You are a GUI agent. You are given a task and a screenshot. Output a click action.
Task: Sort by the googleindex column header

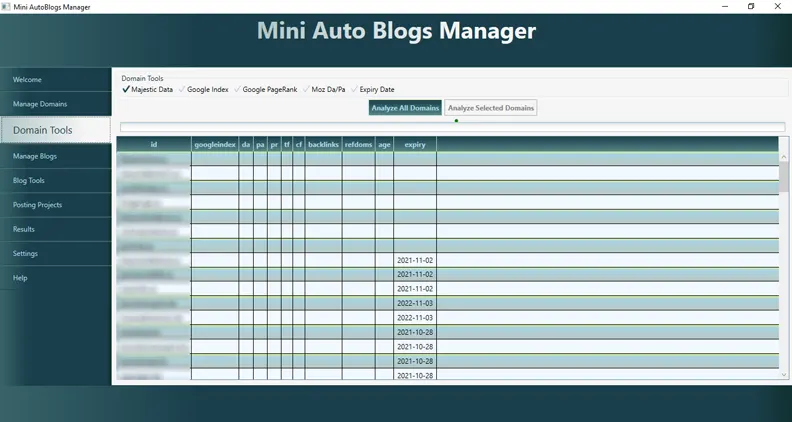pos(215,144)
